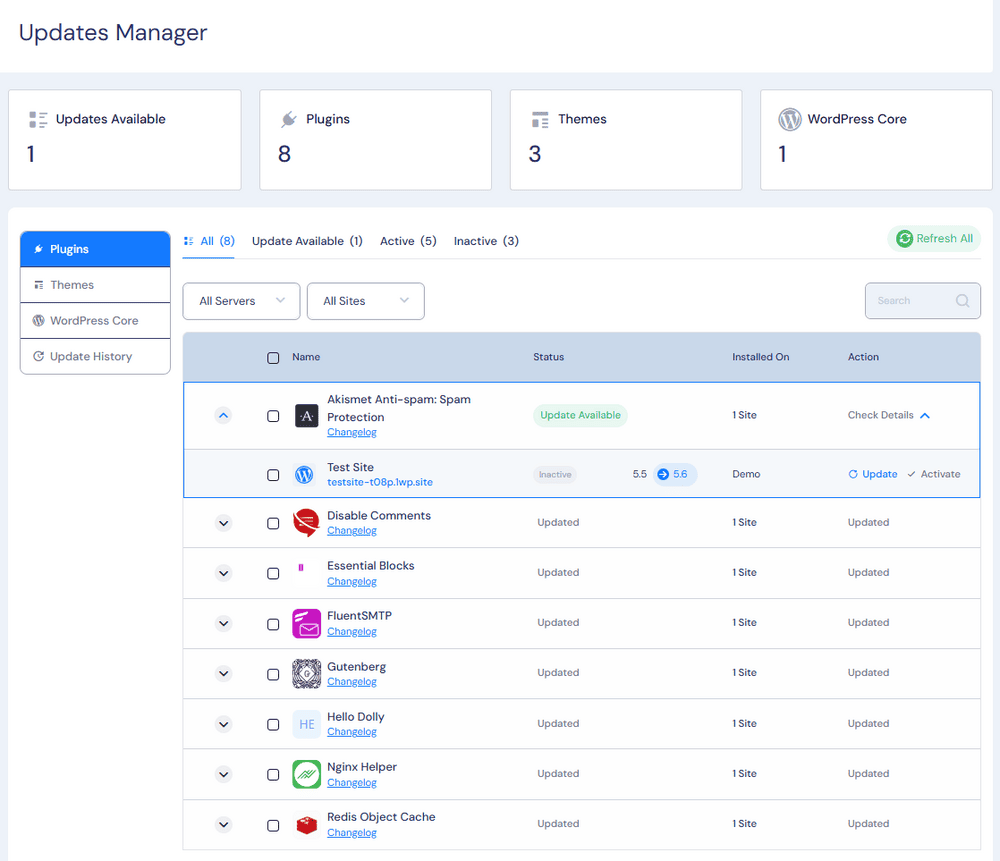Tick the Gutenberg checkbox
Screen dimensions: 1000x861
click(273, 674)
